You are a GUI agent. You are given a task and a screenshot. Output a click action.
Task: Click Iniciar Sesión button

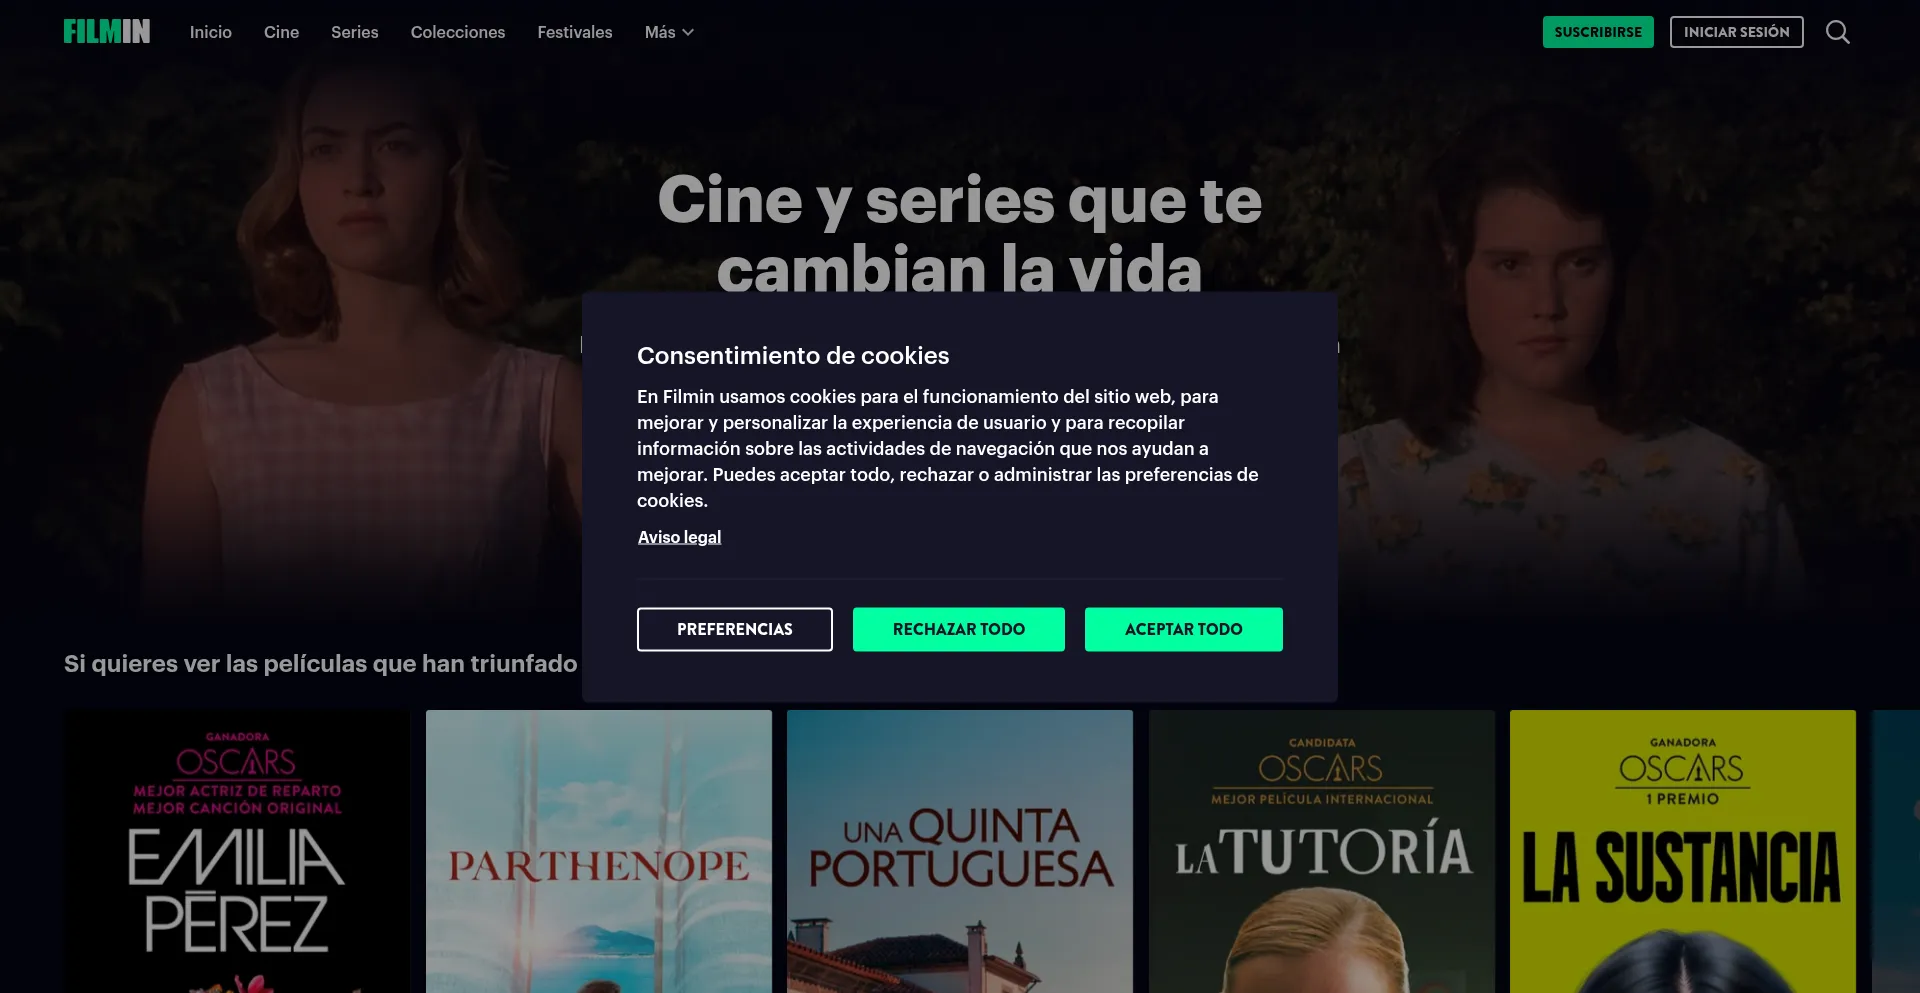point(1737,32)
